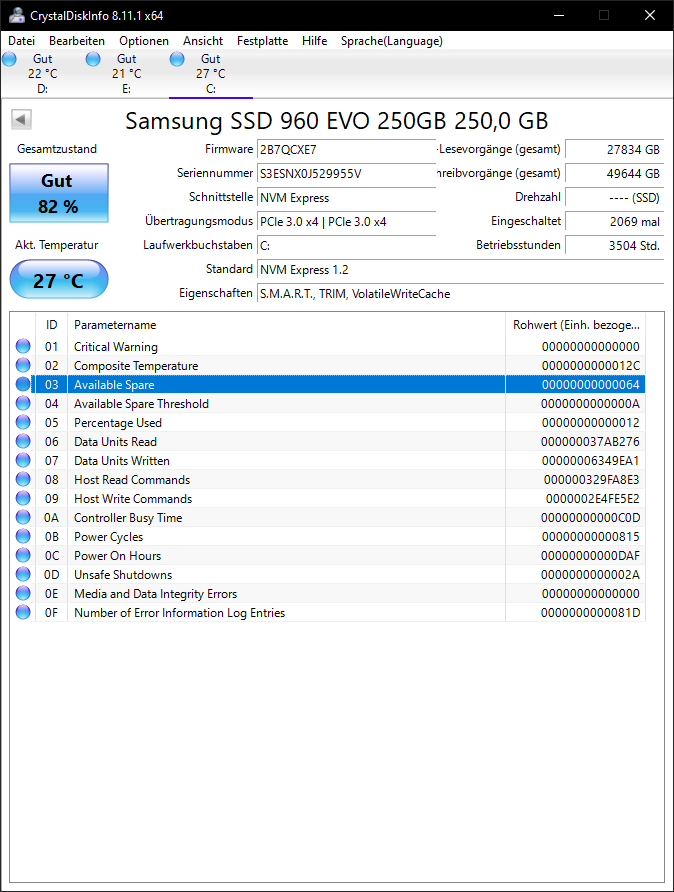This screenshot has height=892, width=674.
Task: Click the status circle for Media and Data Integrity Errors
Action: click(23, 593)
